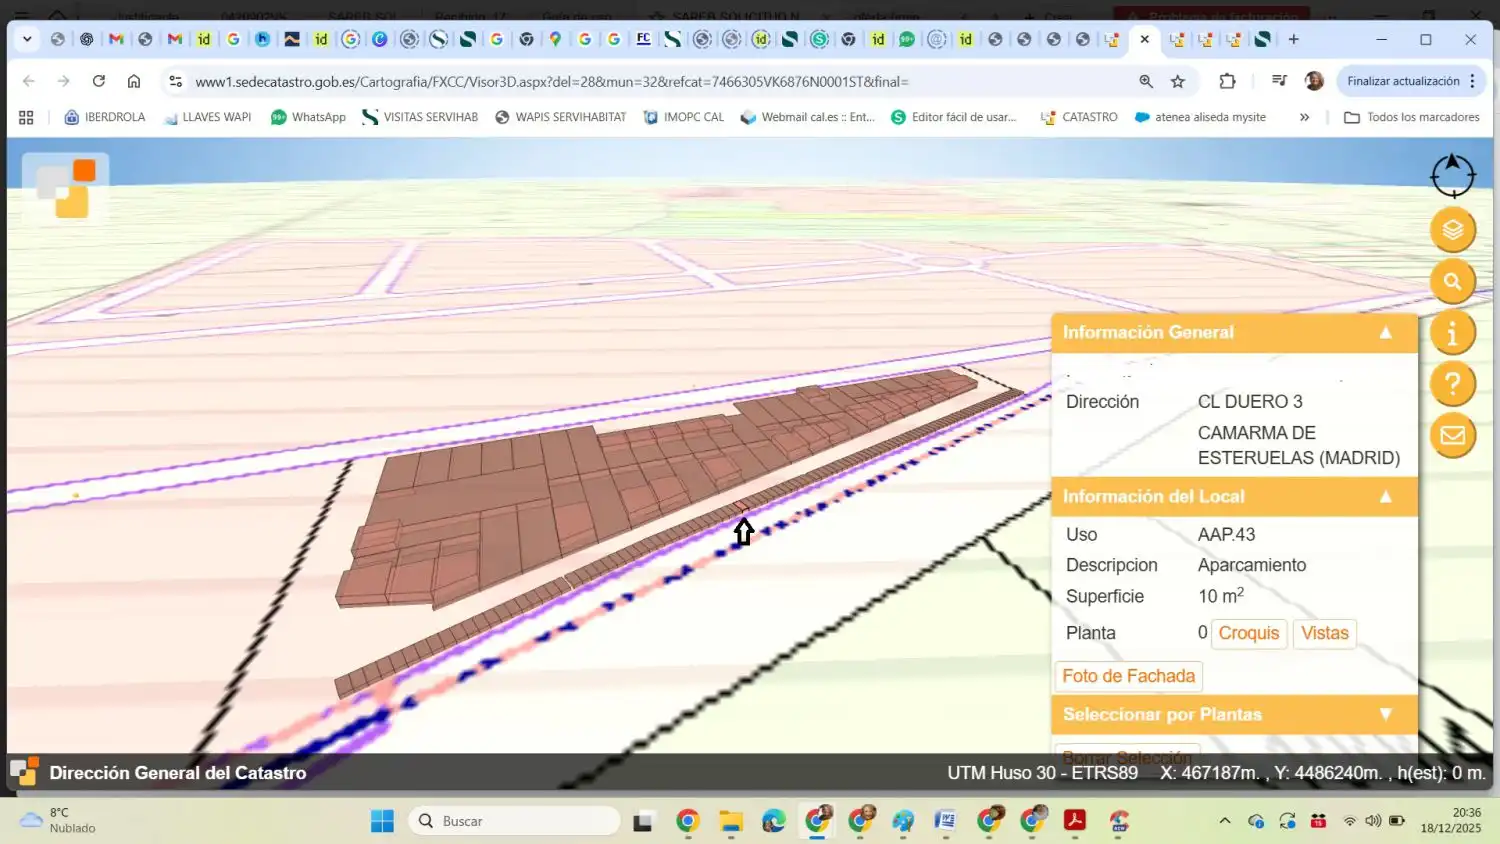Click the site information icon in address bar

coord(175,82)
